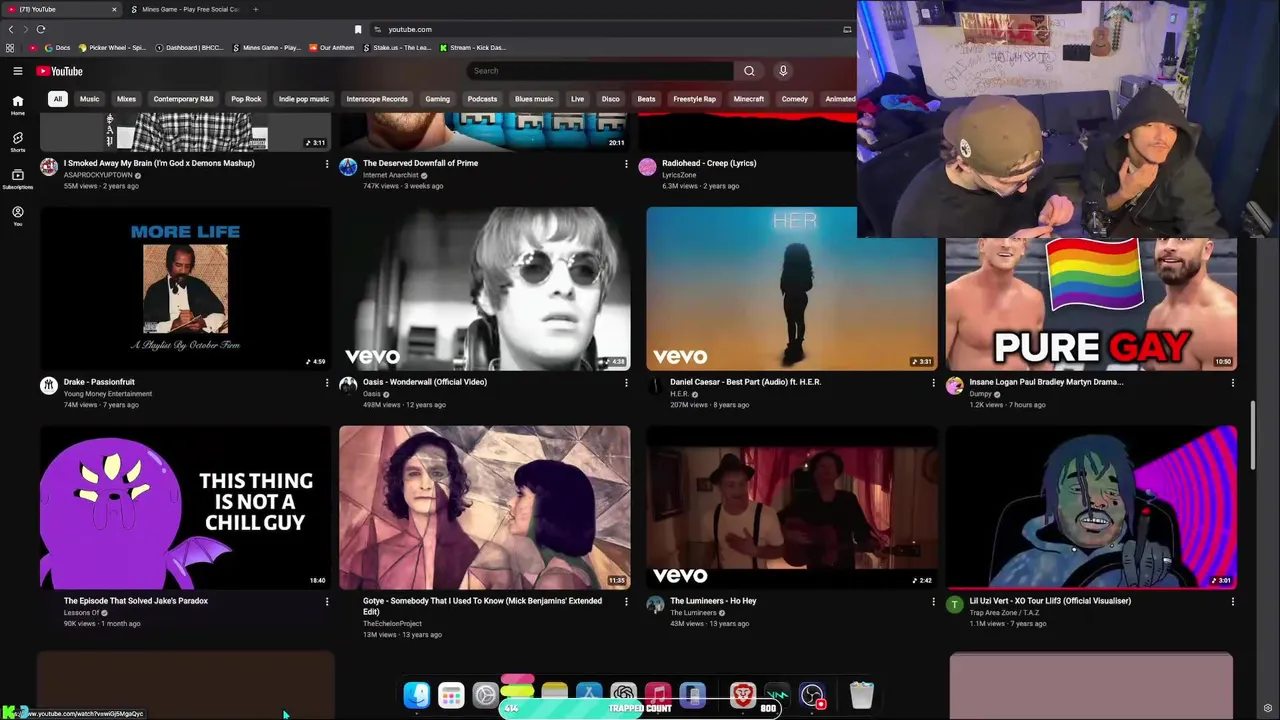Click the YouTube logo
This screenshot has height=720, width=1280.
point(60,71)
